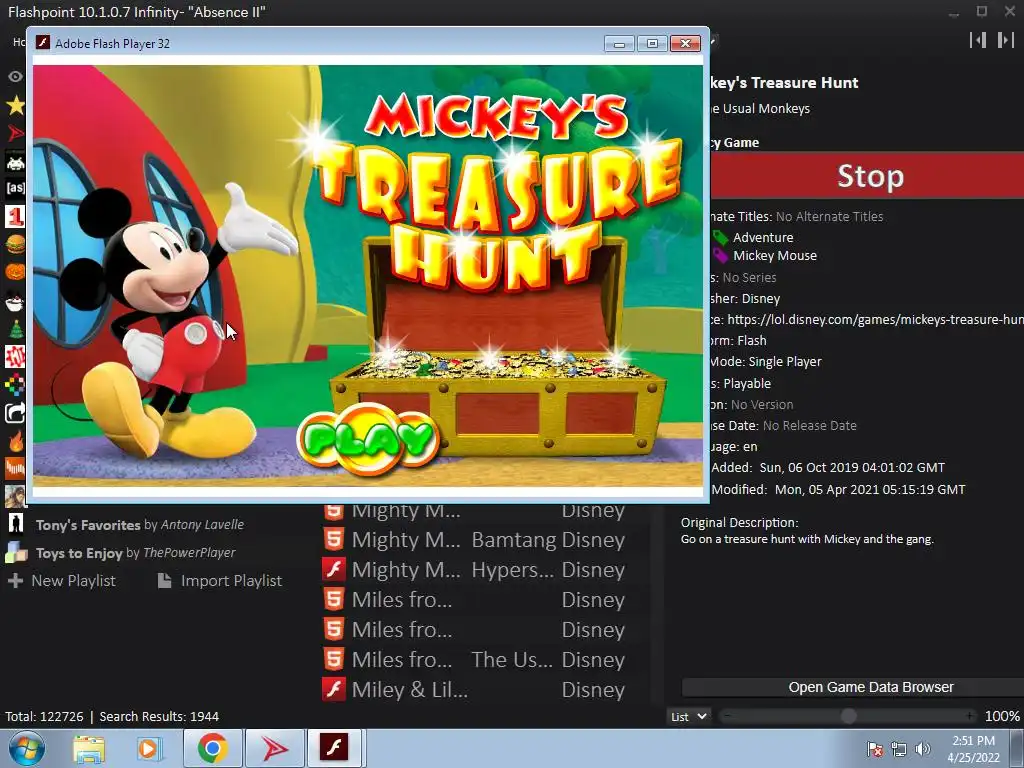Open the space invader playlist icon
The height and width of the screenshot is (768, 1024).
point(15,161)
